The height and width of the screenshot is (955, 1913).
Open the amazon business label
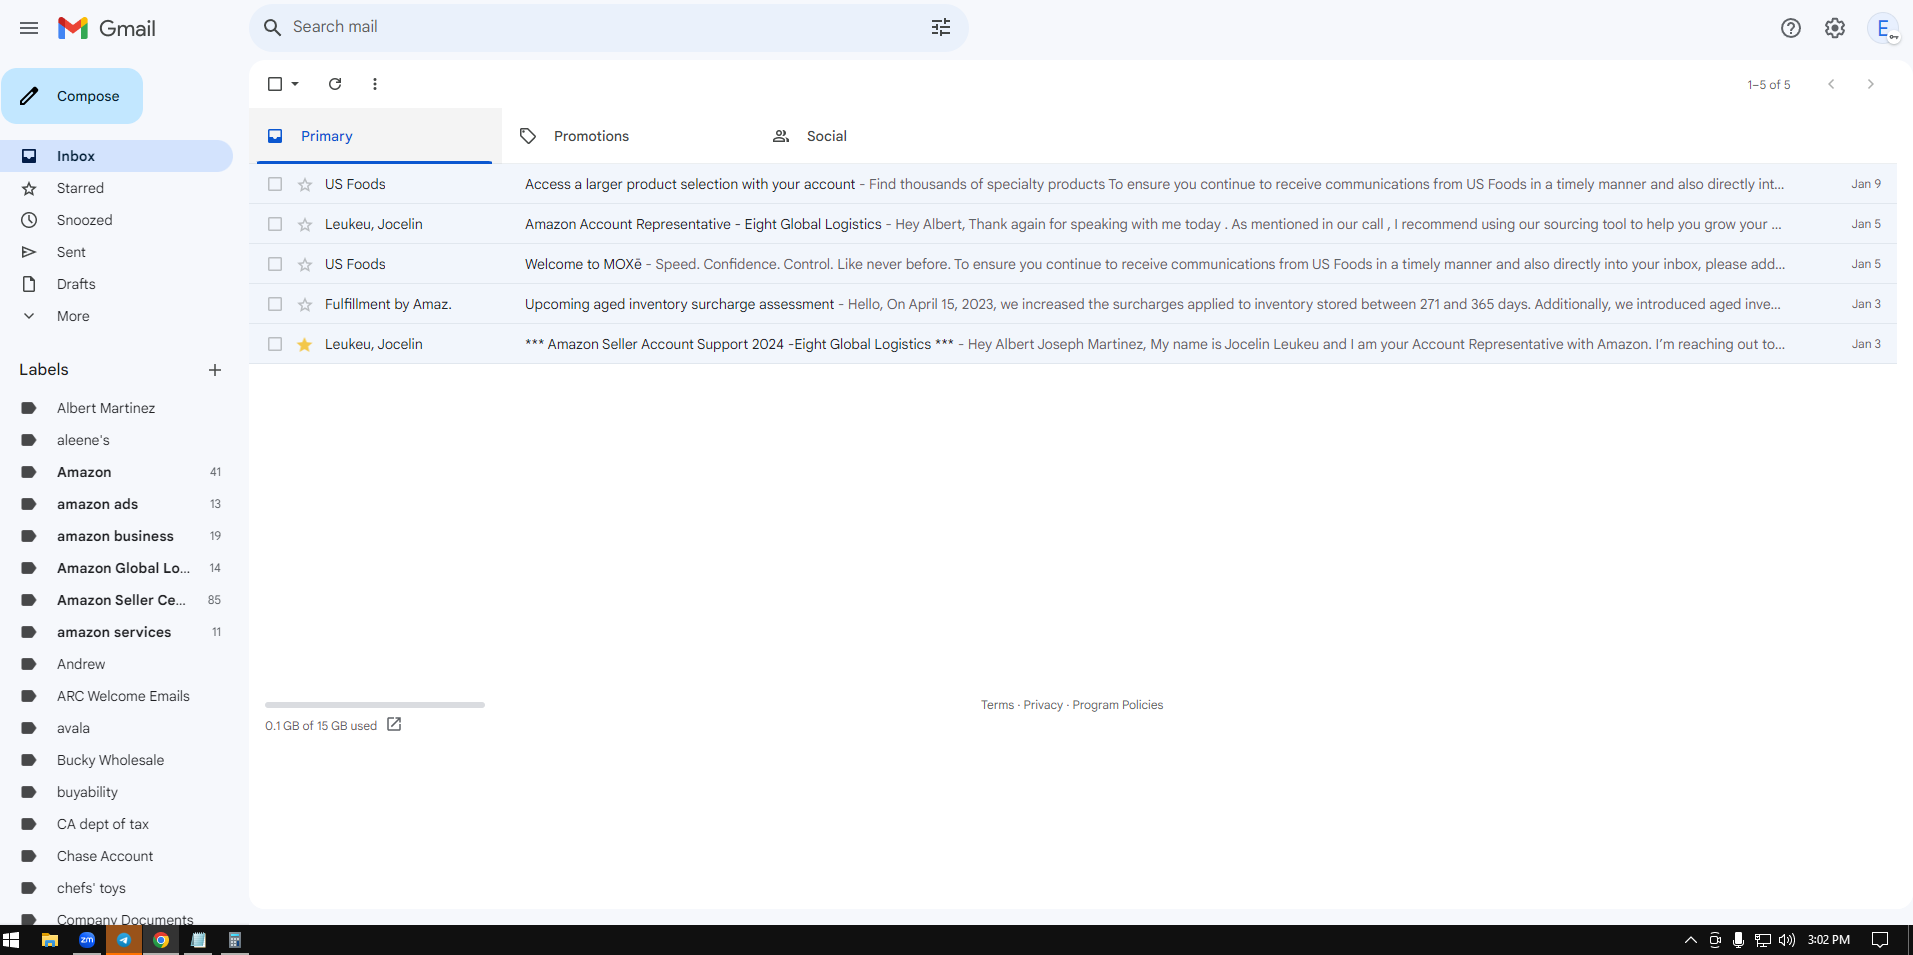click(x=116, y=536)
